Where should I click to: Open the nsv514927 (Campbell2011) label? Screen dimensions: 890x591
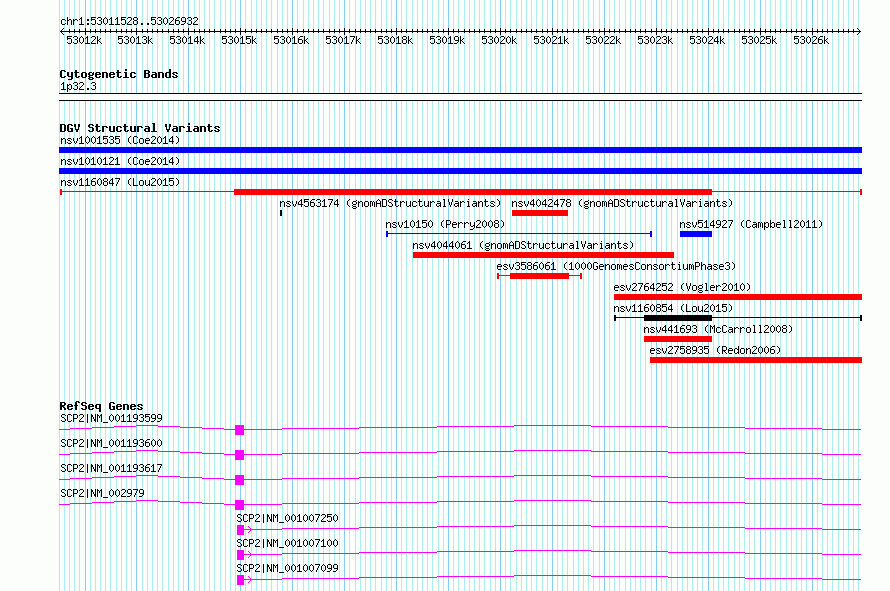click(x=751, y=224)
